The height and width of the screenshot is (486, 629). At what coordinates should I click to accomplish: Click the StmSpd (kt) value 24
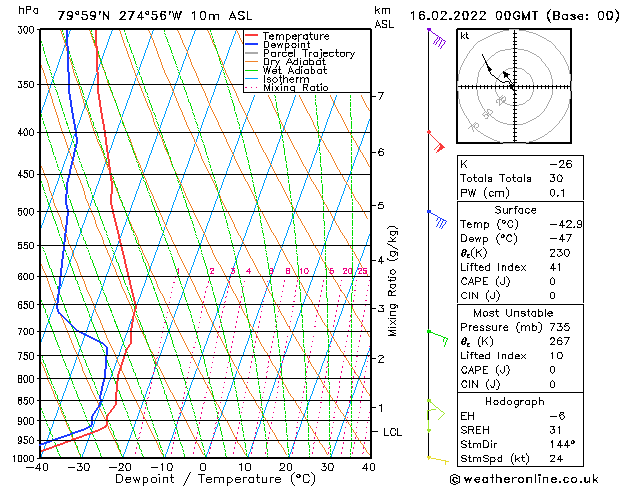click(x=556, y=458)
